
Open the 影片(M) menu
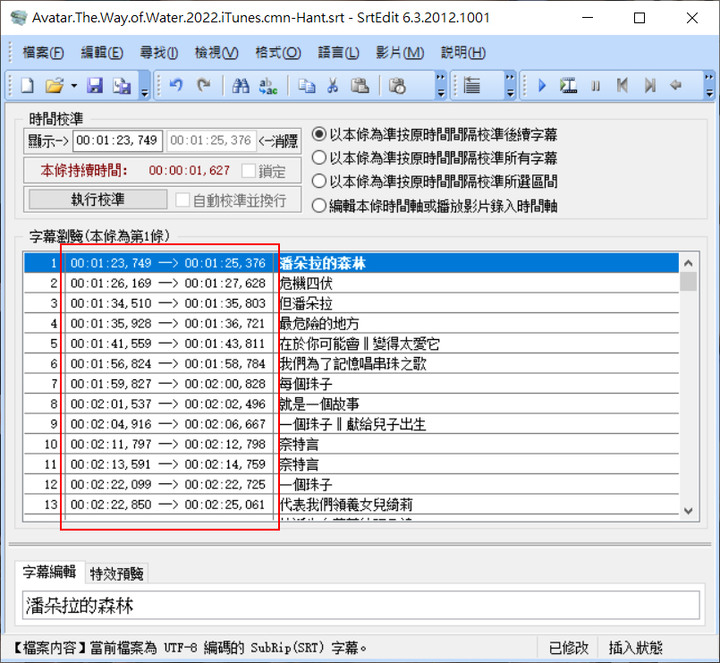(x=400, y=52)
